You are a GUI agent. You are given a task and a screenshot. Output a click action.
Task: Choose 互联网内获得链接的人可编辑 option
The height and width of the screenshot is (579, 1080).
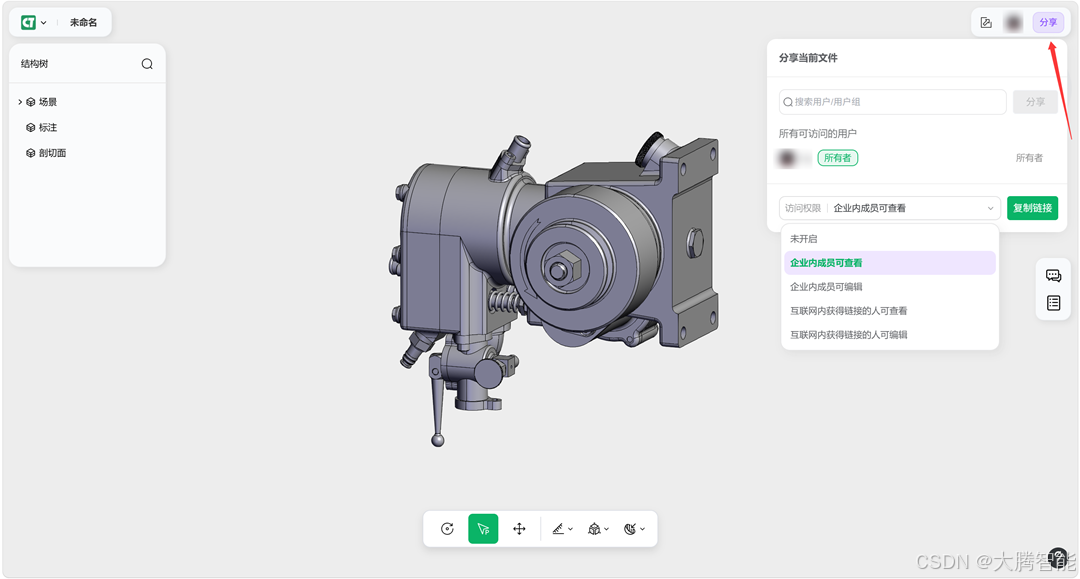pyautogui.click(x=890, y=335)
